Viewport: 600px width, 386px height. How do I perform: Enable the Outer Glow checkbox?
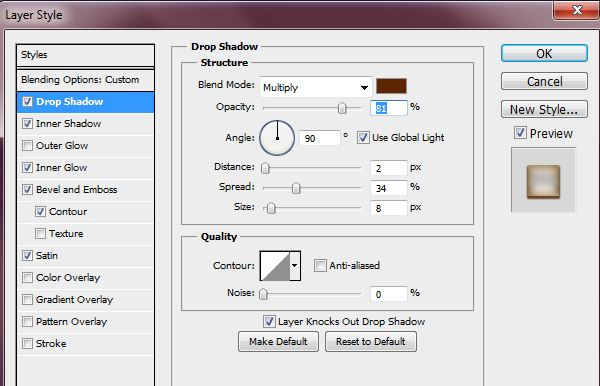[27, 146]
